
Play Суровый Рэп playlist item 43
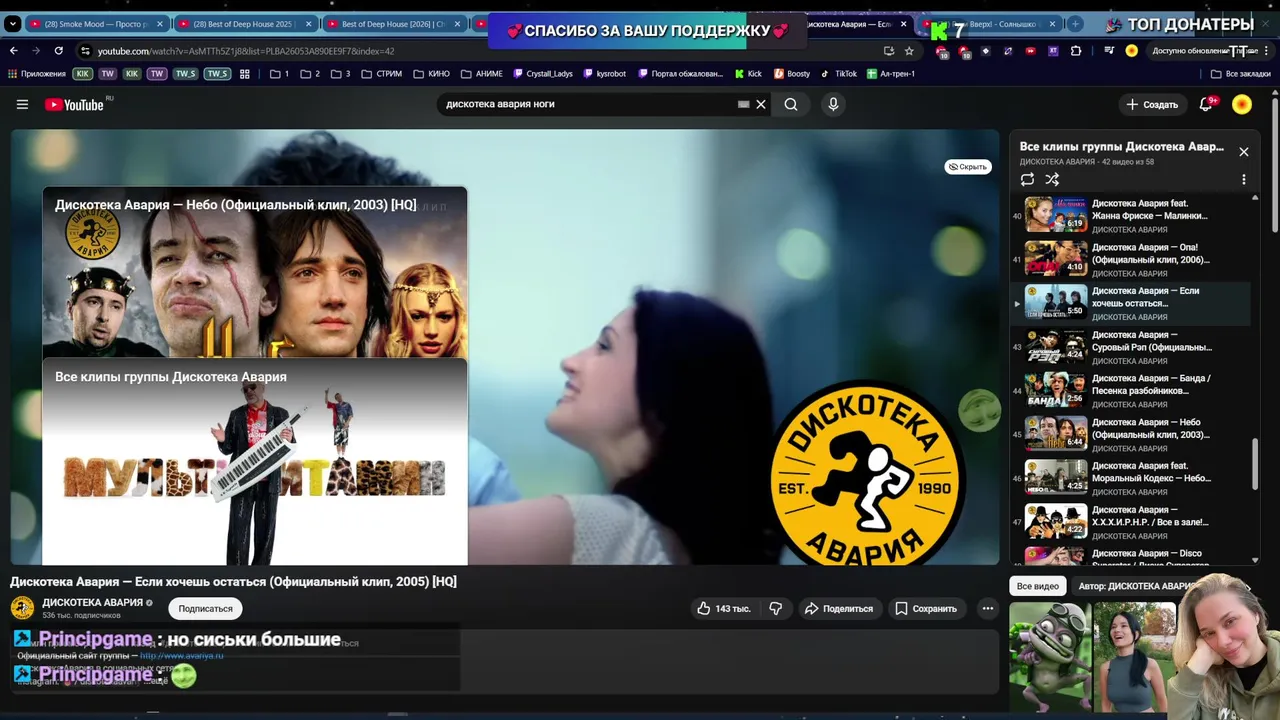(1132, 347)
